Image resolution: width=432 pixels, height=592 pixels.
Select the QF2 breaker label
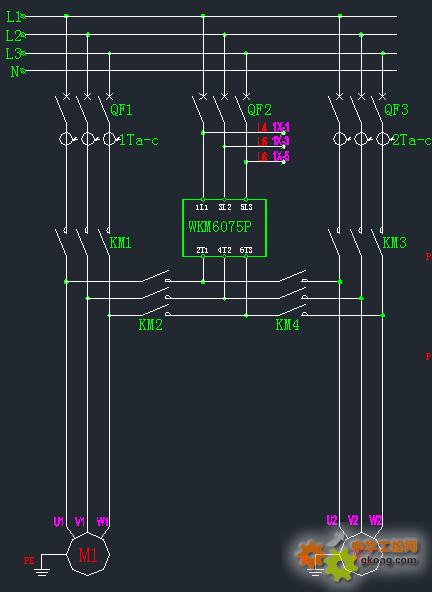(259, 110)
